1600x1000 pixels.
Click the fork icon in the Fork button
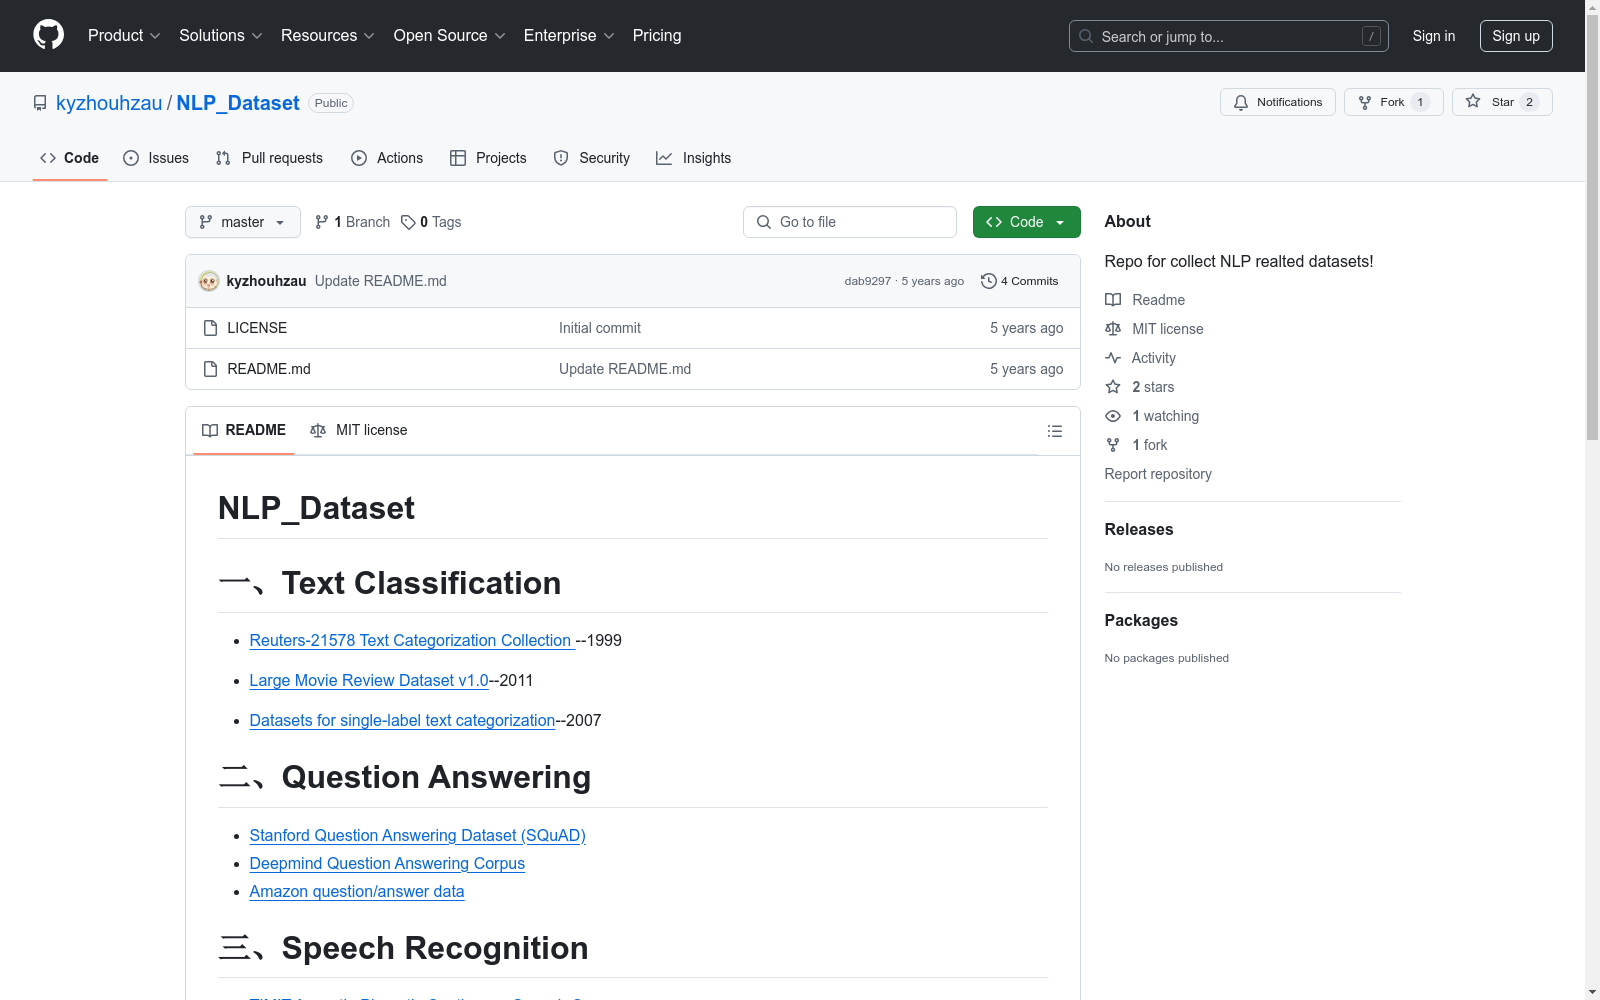point(1365,102)
